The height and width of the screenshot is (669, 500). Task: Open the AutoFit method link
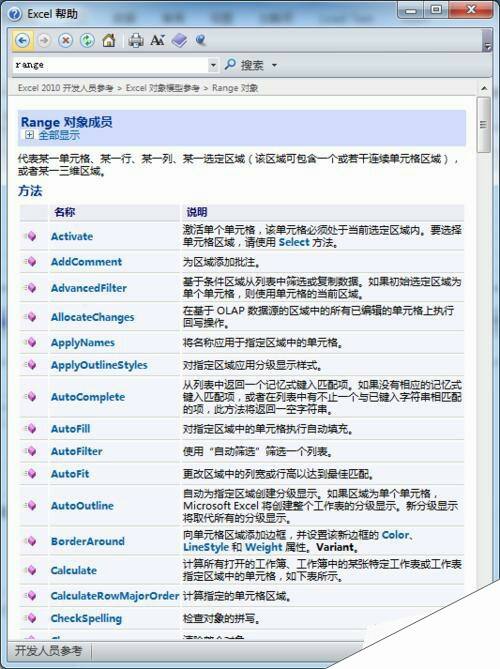pos(70,474)
